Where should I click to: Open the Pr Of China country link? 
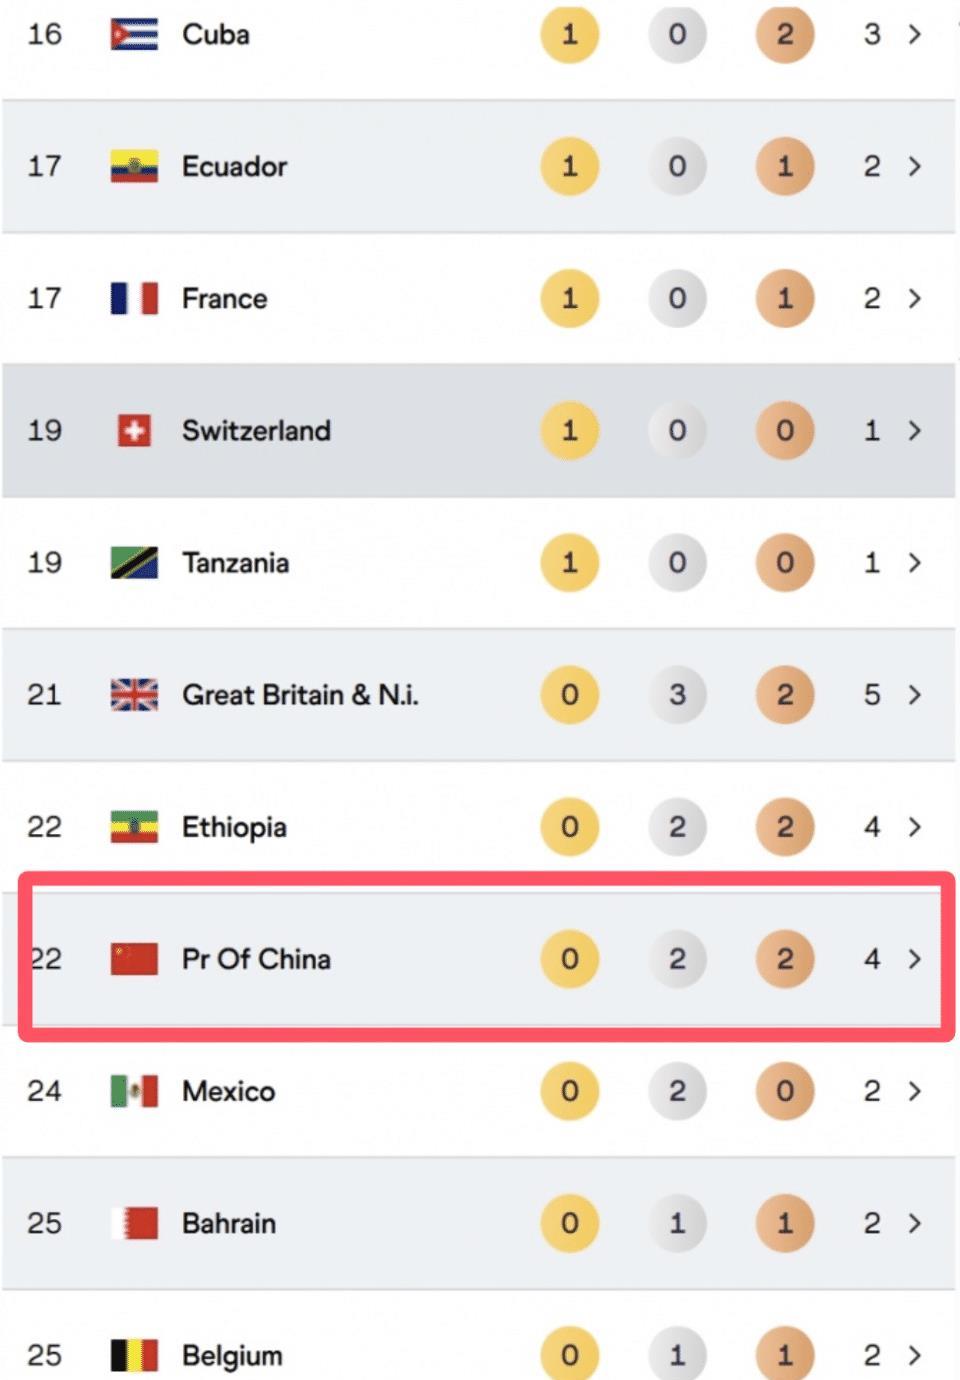click(x=256, y=959)
